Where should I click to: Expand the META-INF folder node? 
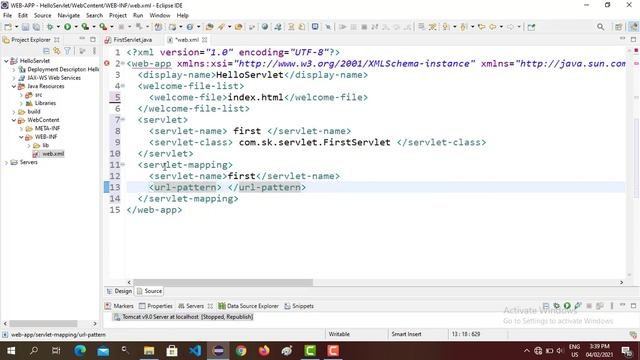click(21, 129)
